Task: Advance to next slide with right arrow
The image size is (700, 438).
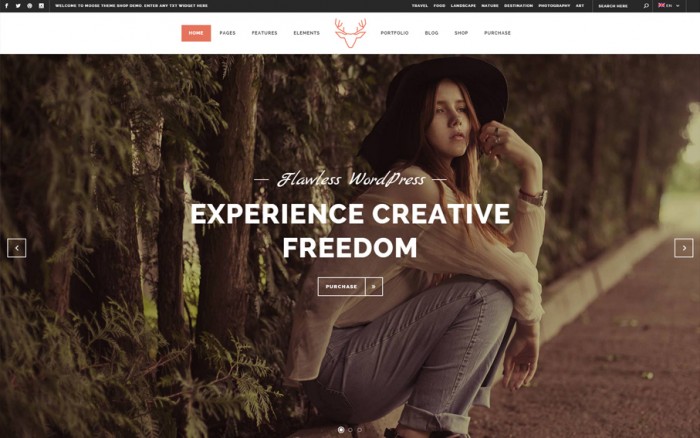Action: point(683,248)
